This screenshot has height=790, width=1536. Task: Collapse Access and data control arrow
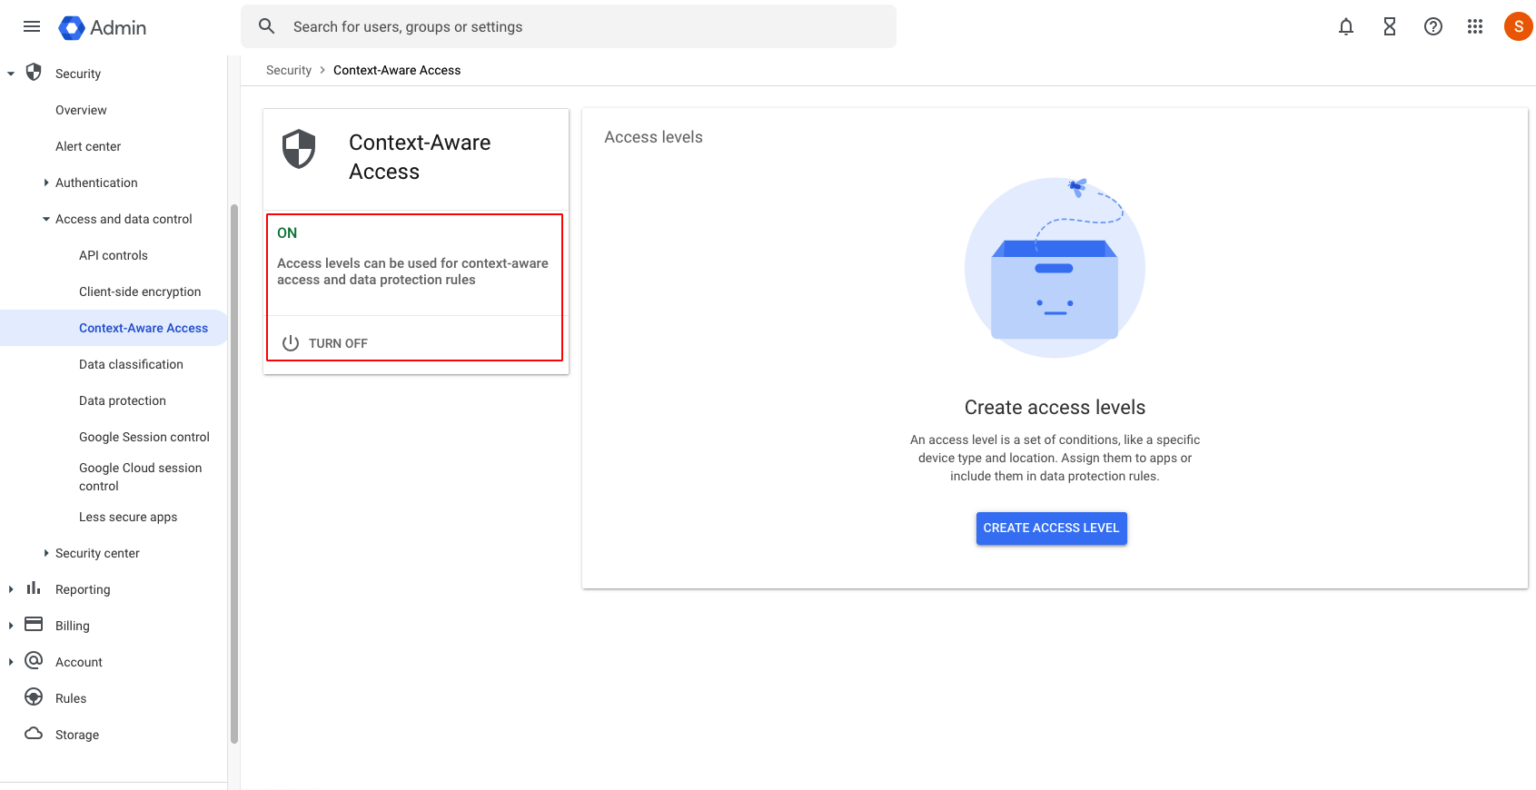coord(46,219)
